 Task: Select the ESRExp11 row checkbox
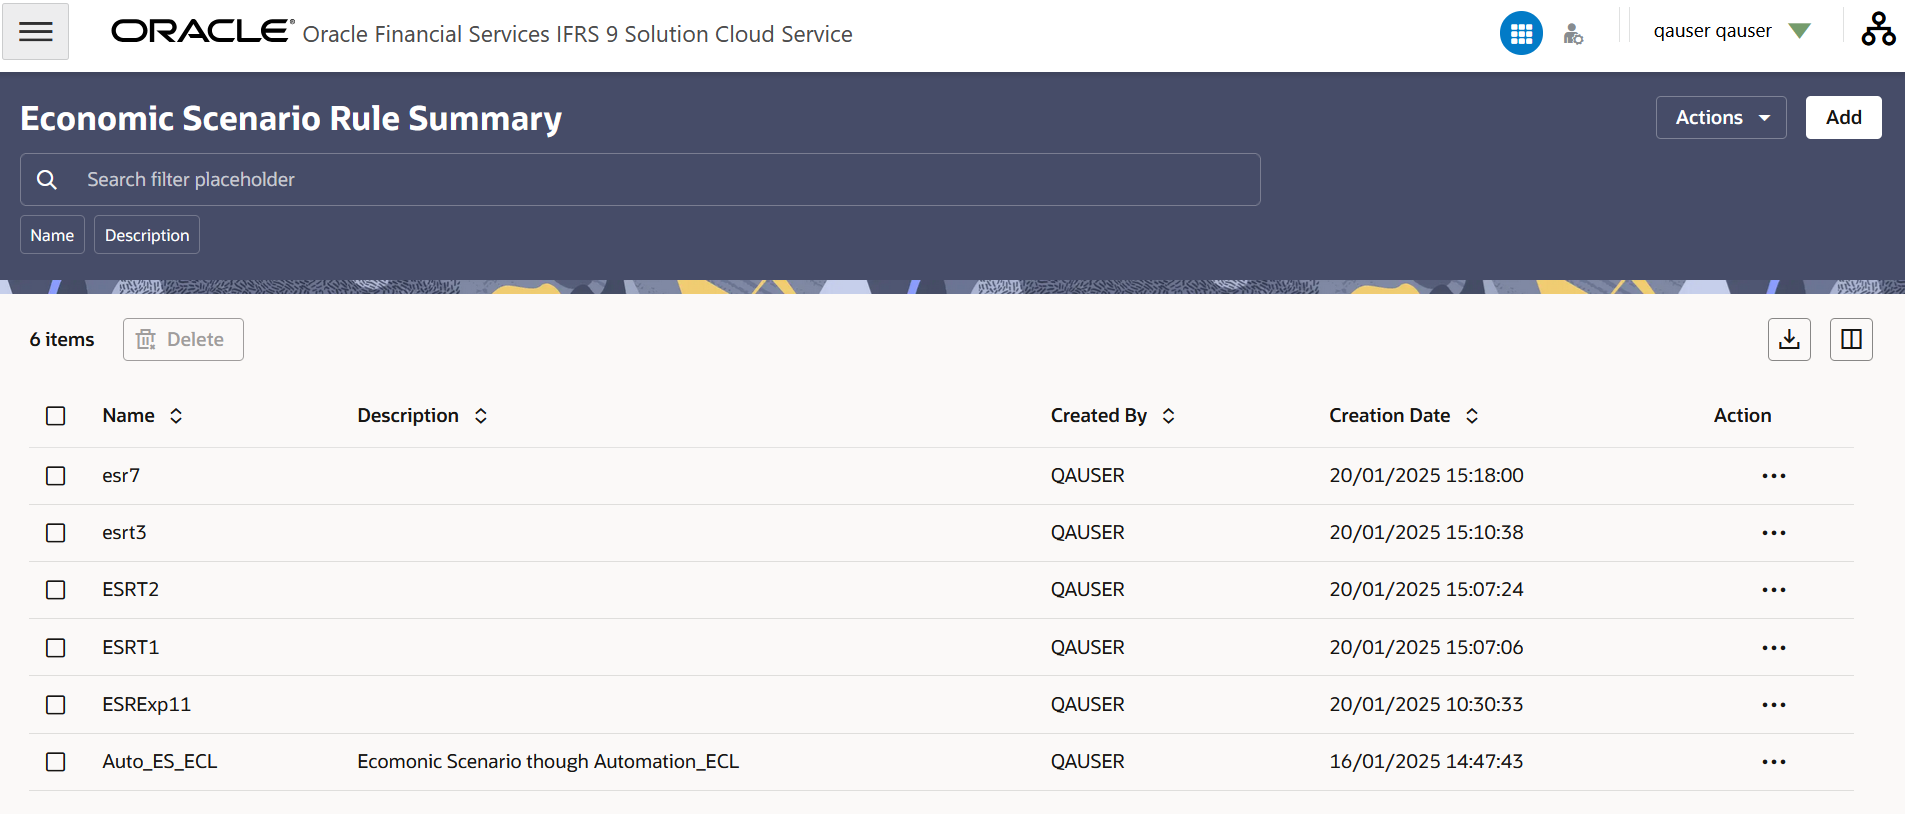(56, 705)
